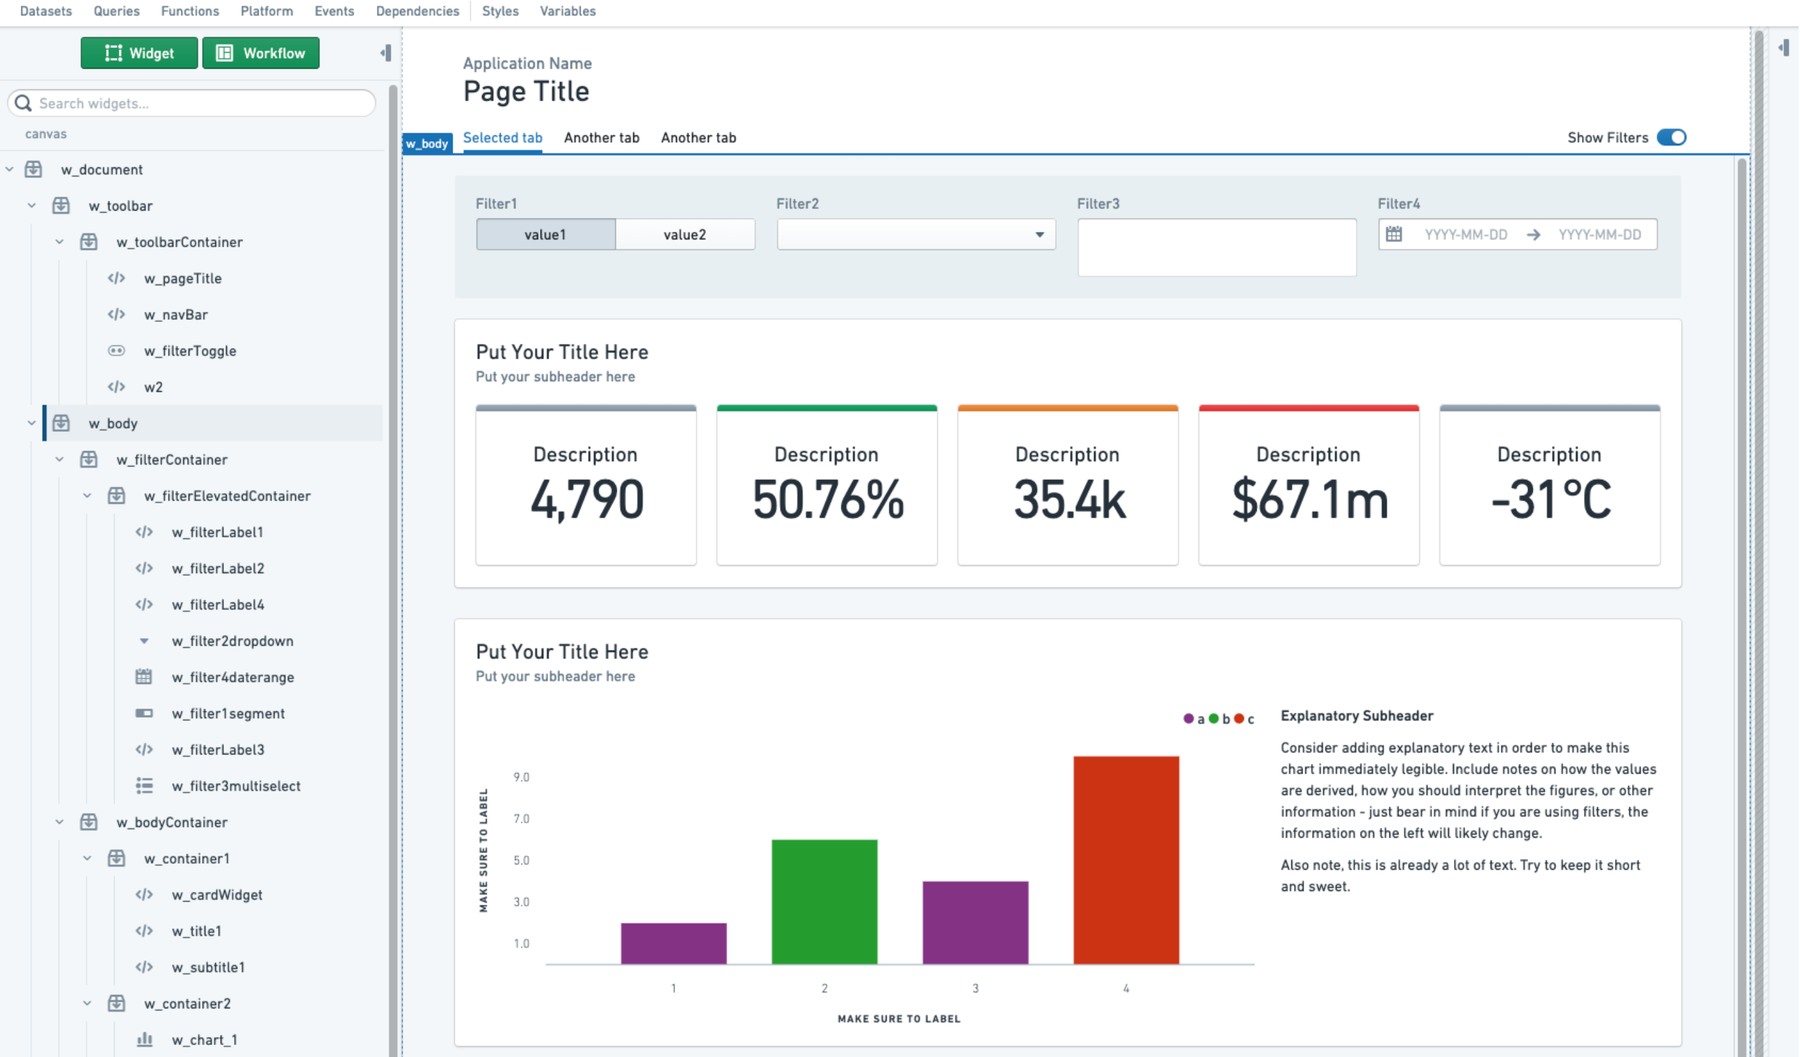The width and height of the screenshot is (1800, 1057).
Task: Collapse the w_filterElevatedContainer tree node
Action: [x=87, y=495]
